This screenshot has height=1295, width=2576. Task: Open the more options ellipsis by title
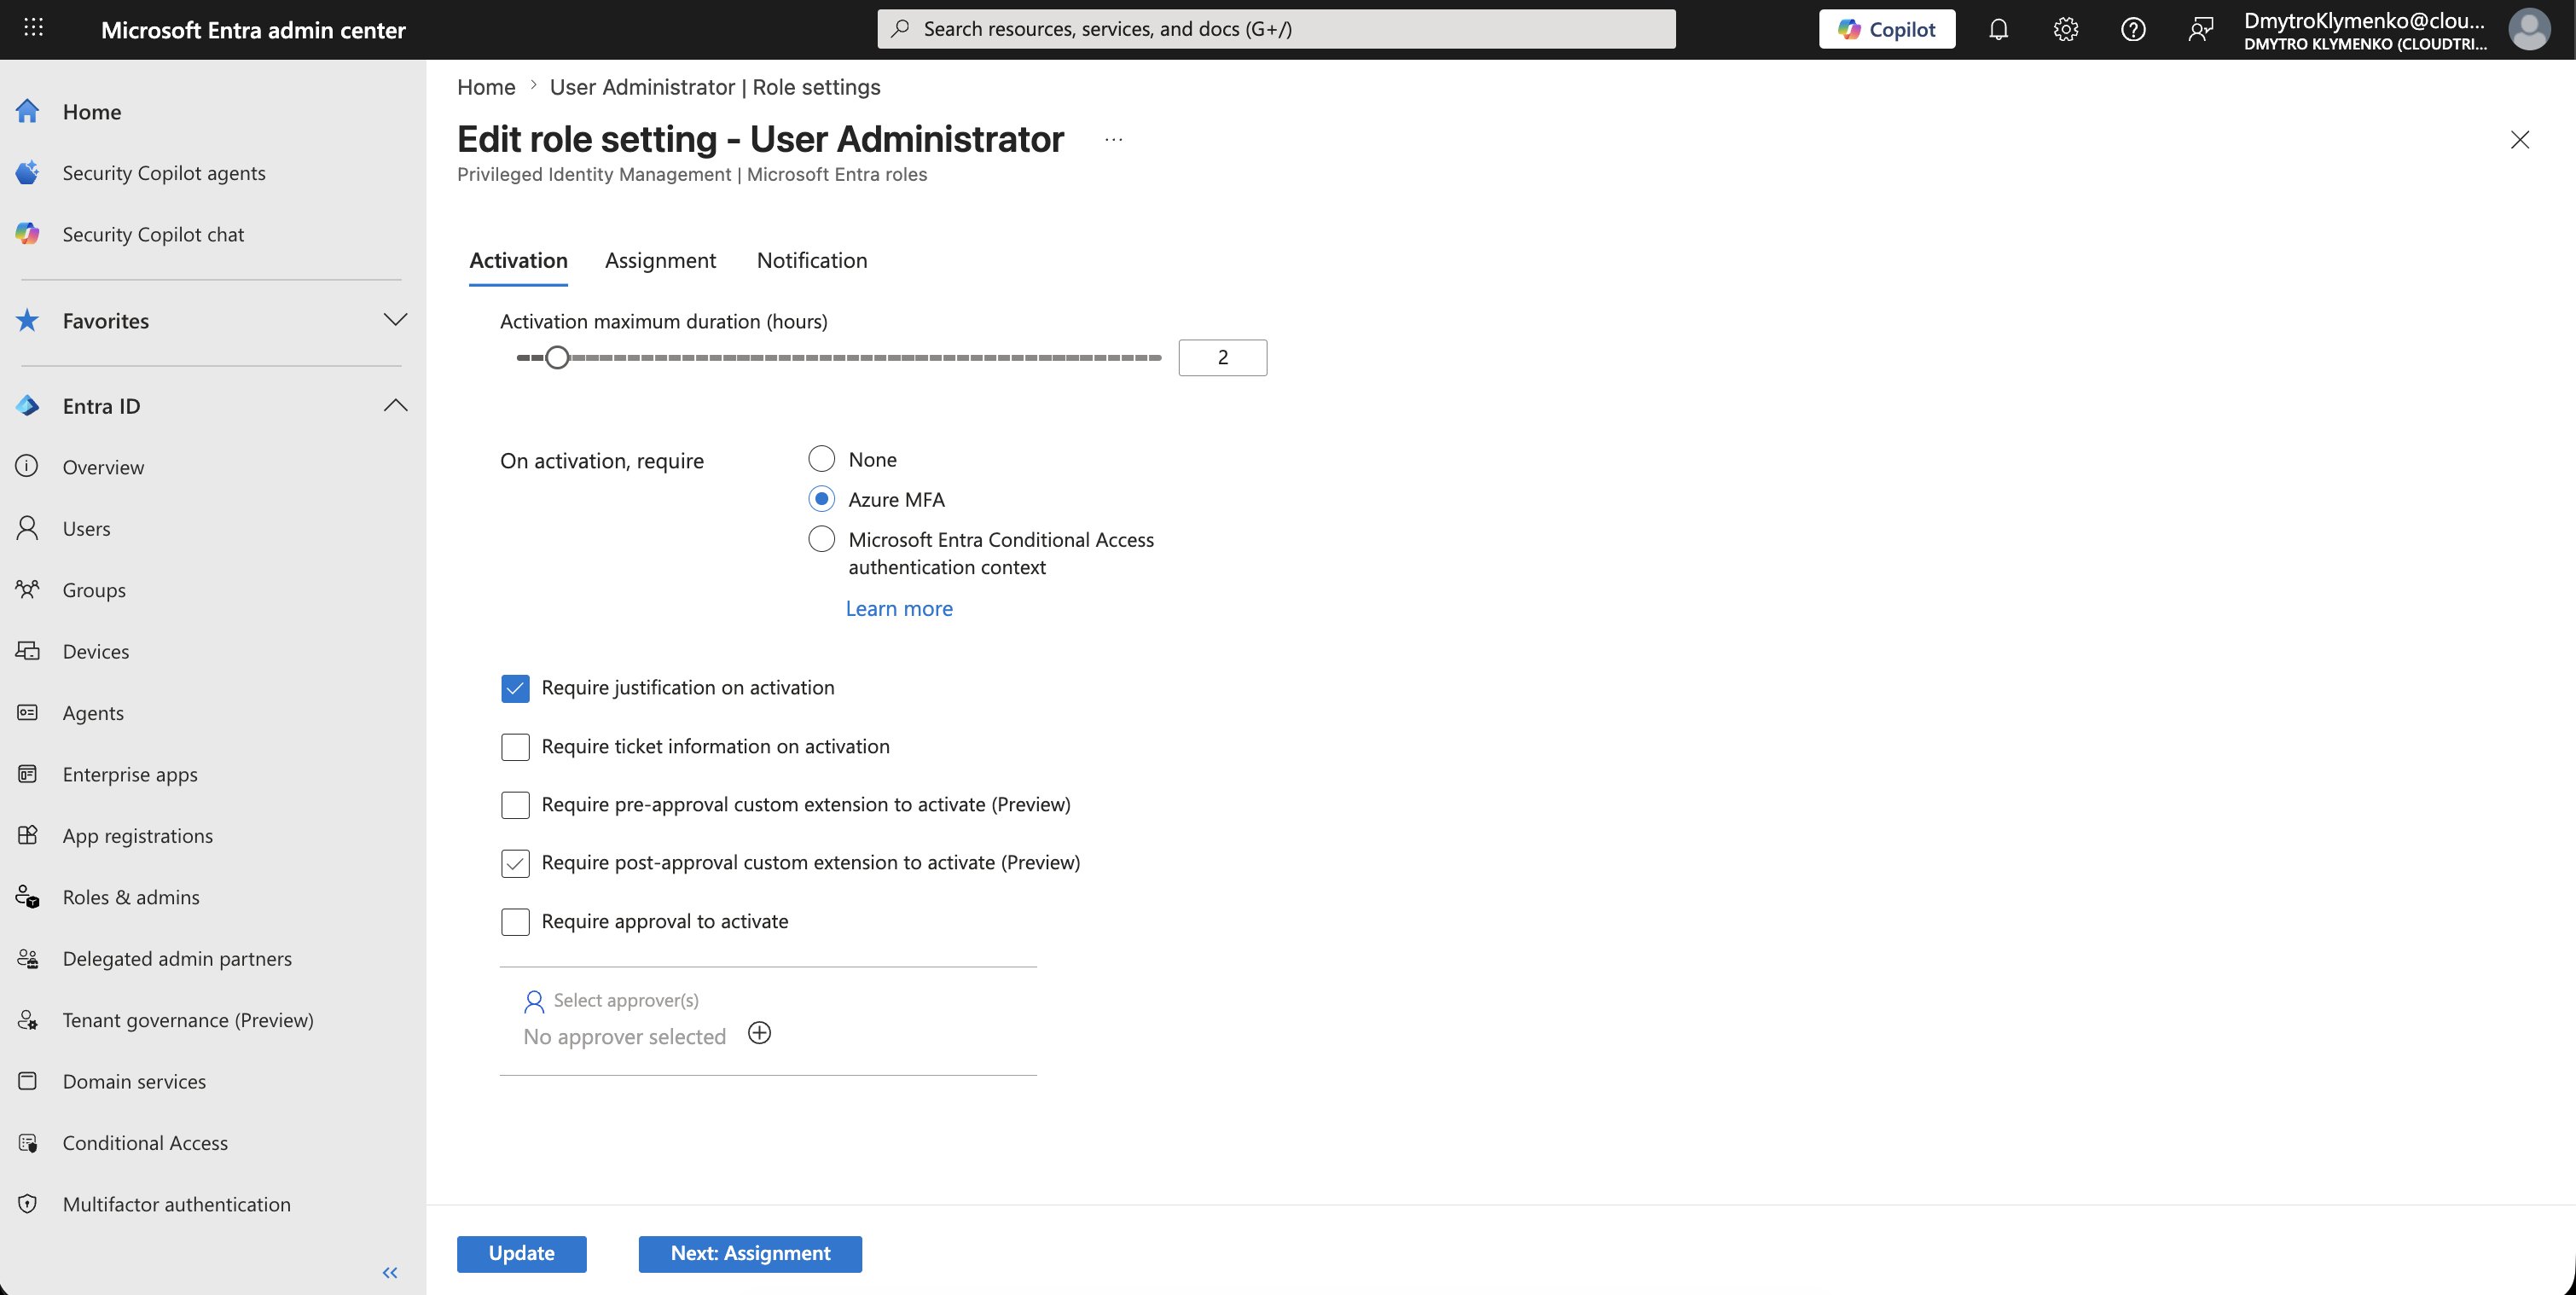point(1113,140)
